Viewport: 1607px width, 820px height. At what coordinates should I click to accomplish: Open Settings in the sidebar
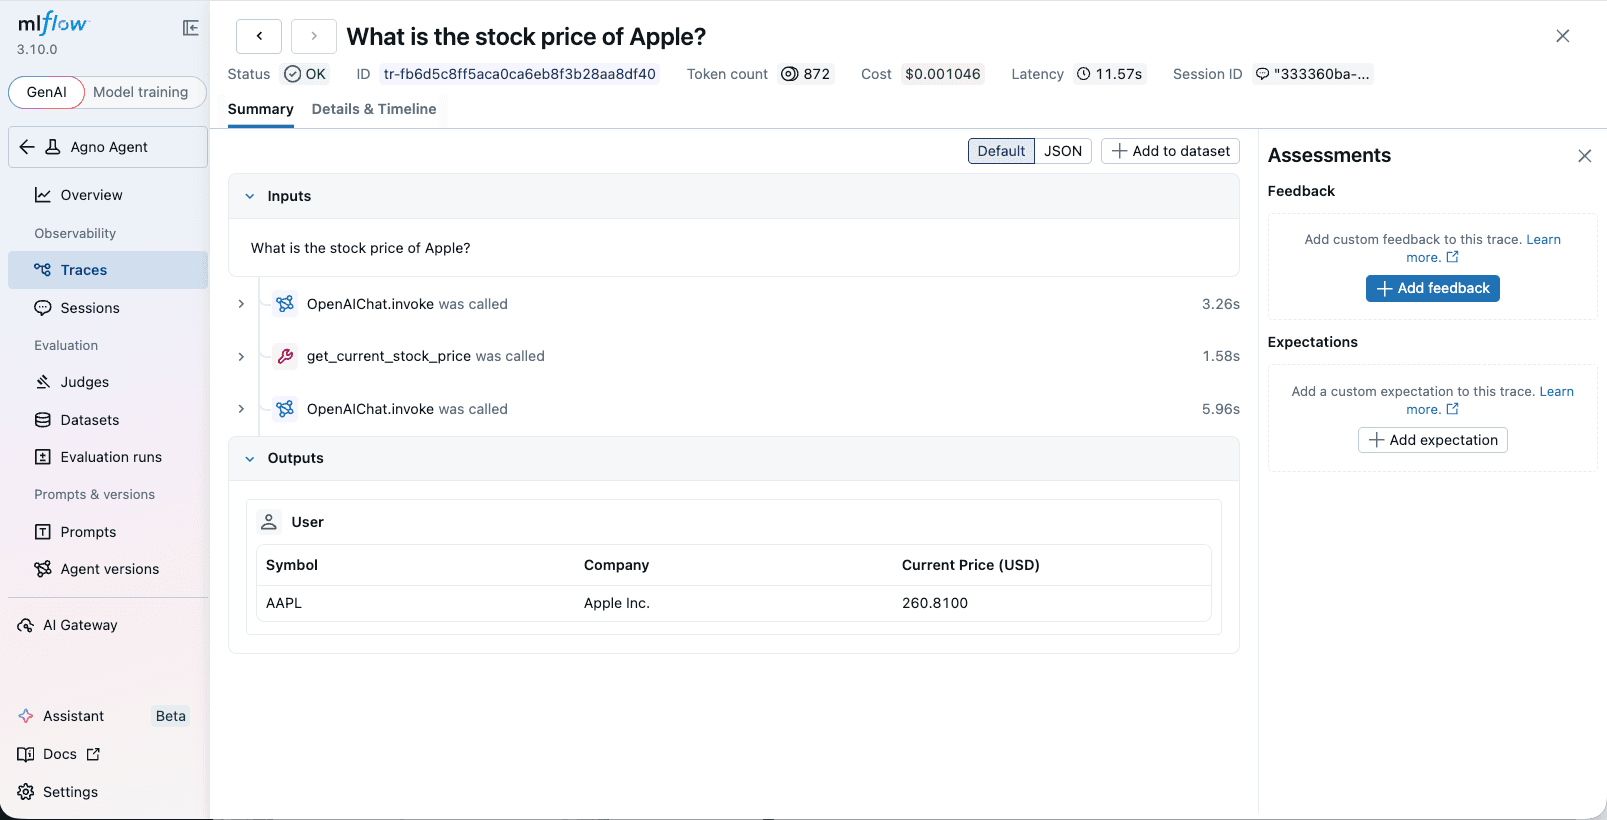[58, 792]
